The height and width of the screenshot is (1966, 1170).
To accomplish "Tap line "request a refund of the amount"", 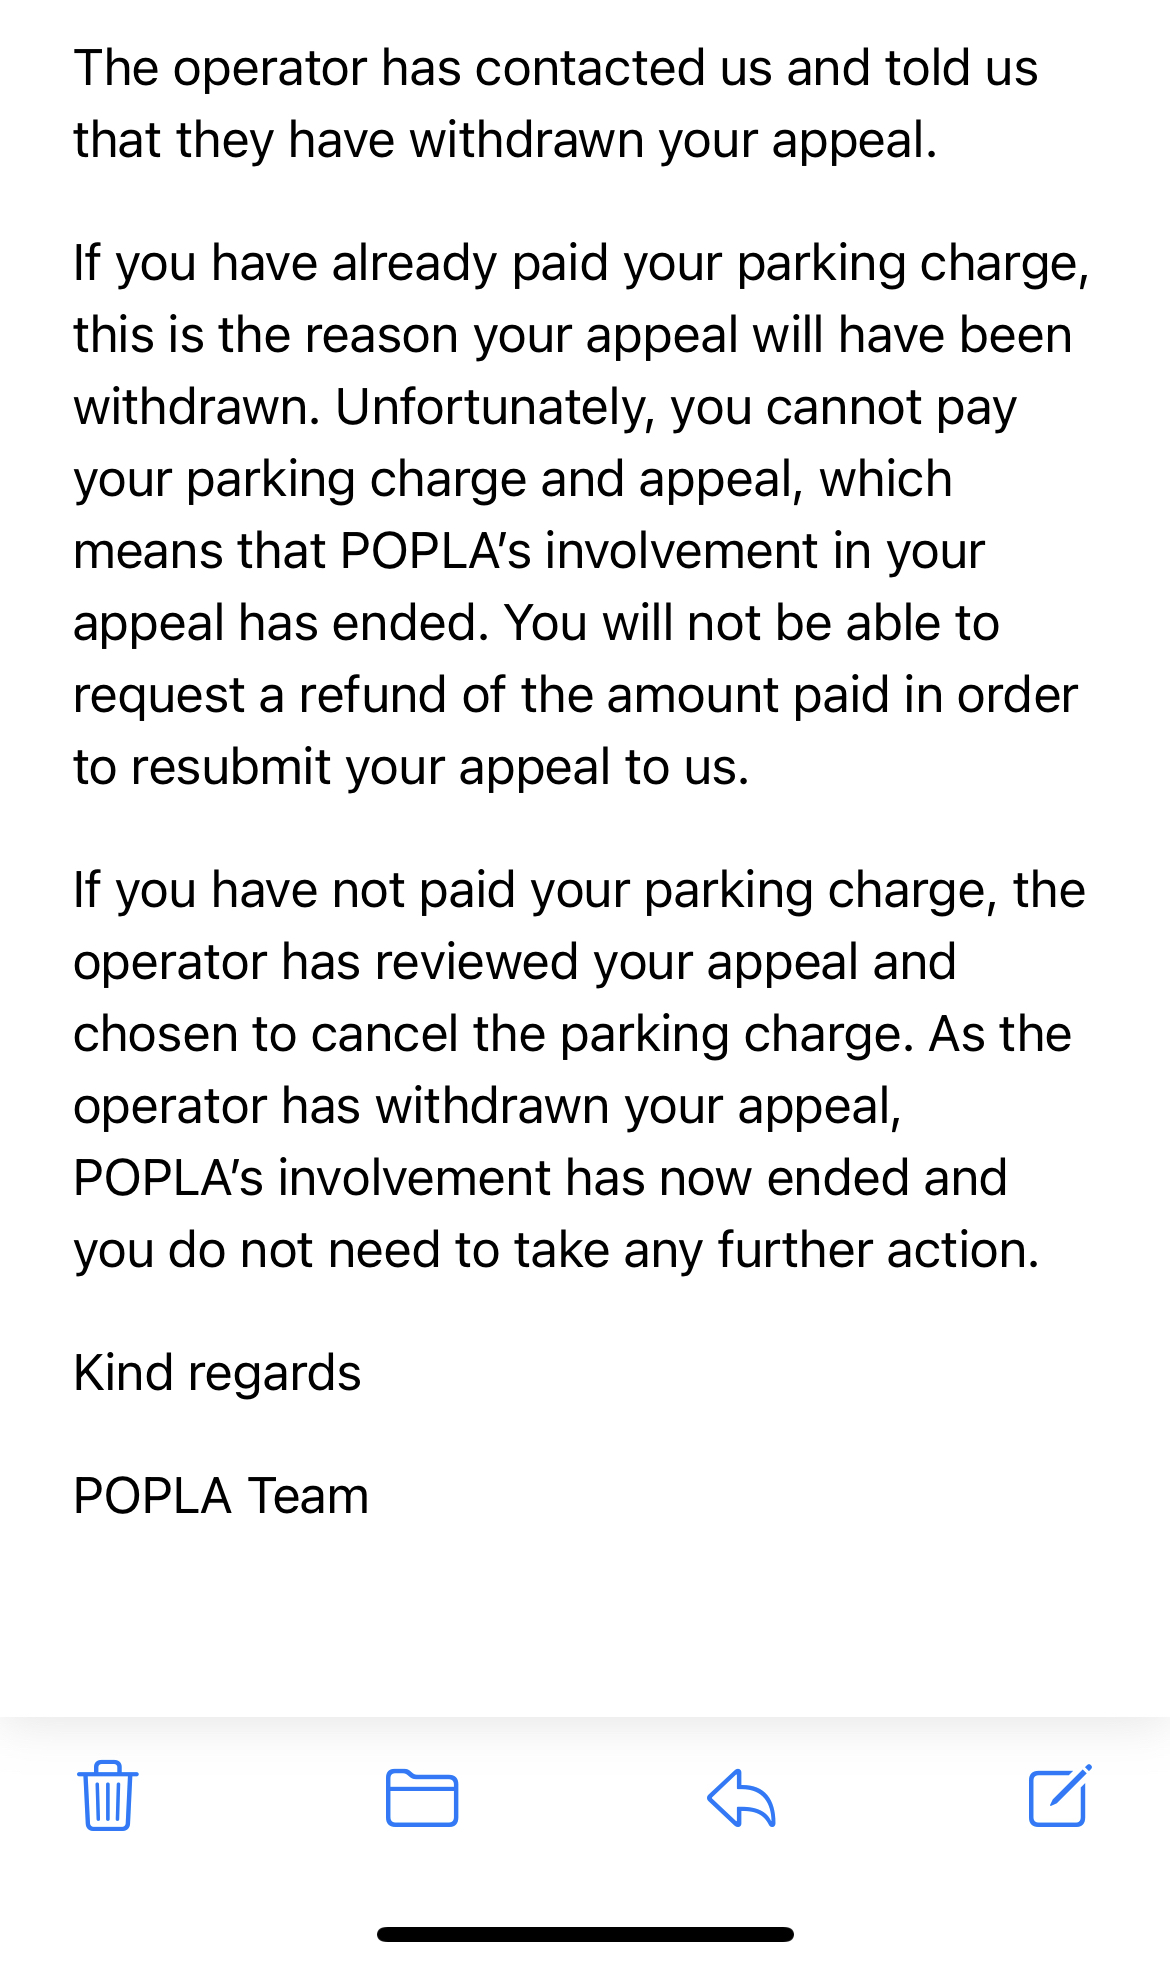I will [x=575, y=695].
